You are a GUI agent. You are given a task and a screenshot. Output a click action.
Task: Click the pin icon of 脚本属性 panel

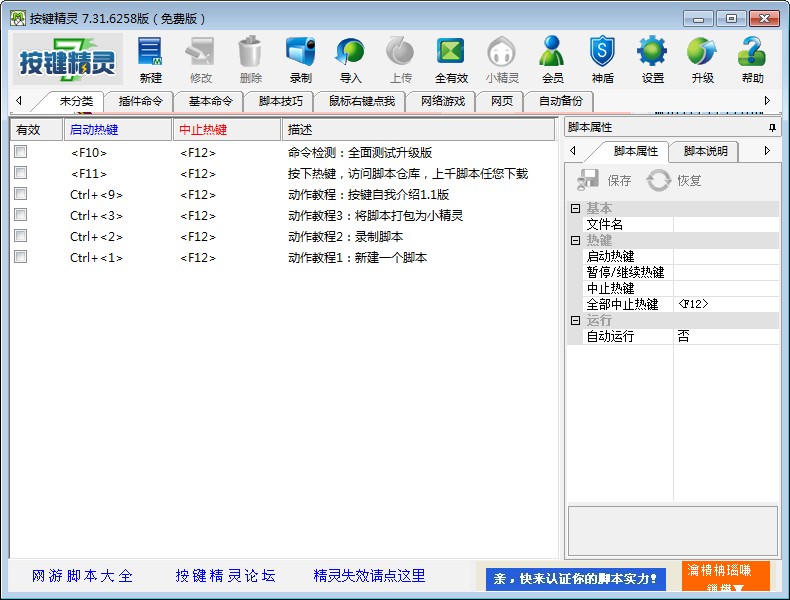coord(772,128)
